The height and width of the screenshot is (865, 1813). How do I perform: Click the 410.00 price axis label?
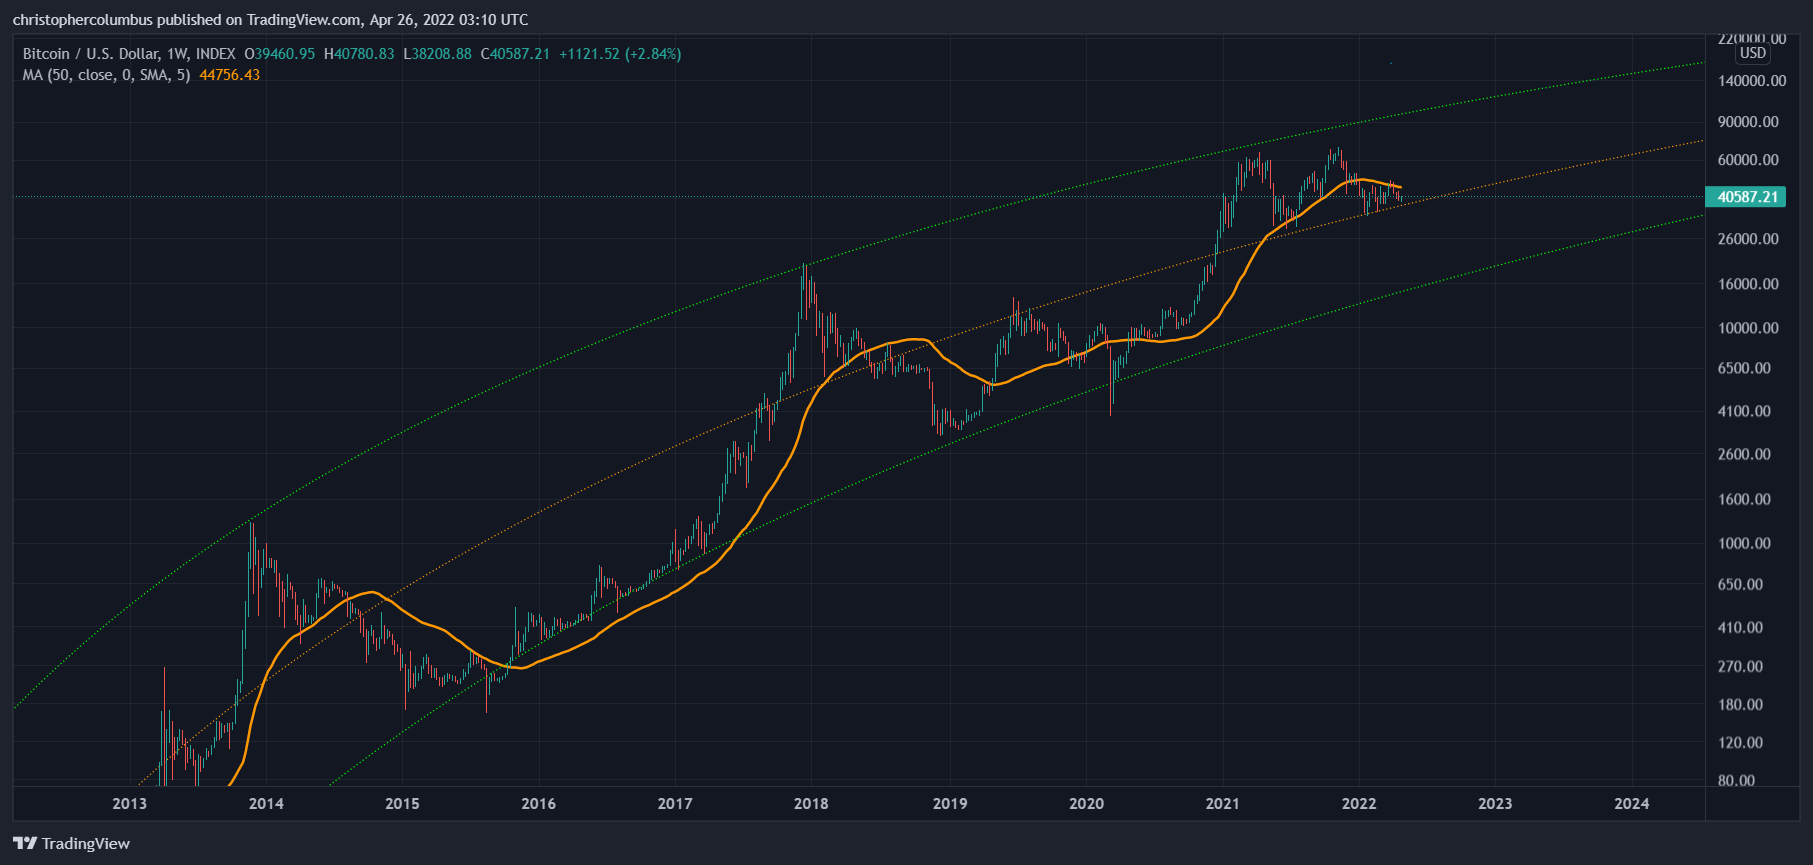click(1740, 627)
